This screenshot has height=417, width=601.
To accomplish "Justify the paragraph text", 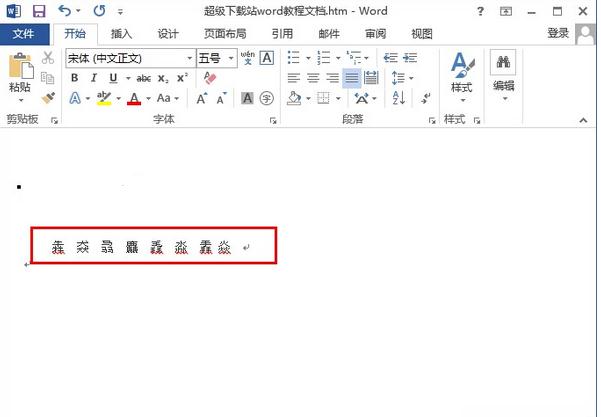I will pos(352,78).
